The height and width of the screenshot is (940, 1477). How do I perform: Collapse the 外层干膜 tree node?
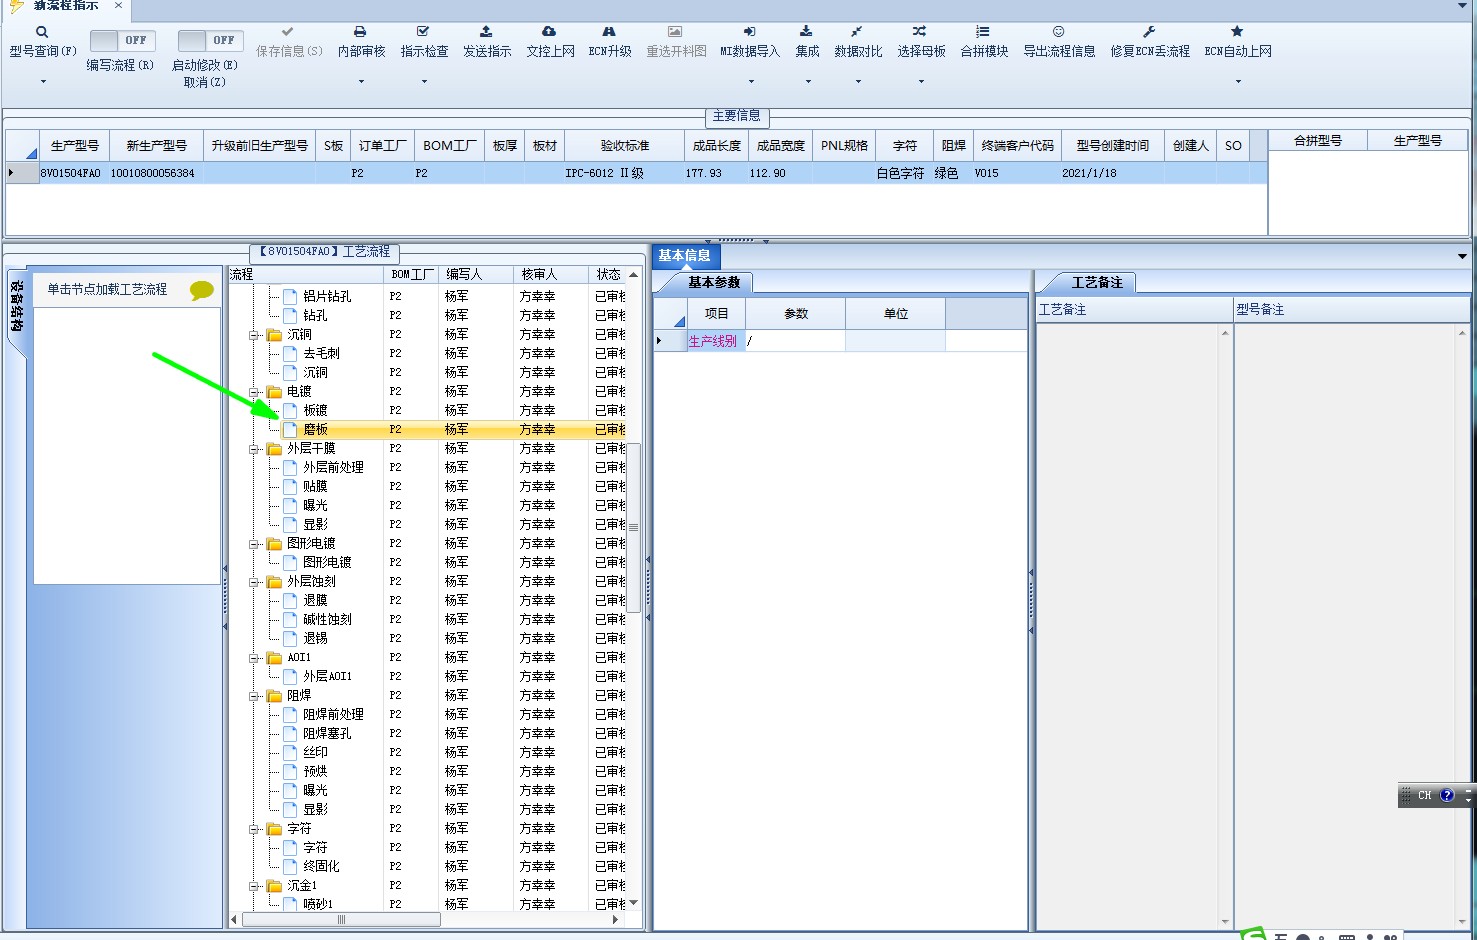click(x=255, y=449)
